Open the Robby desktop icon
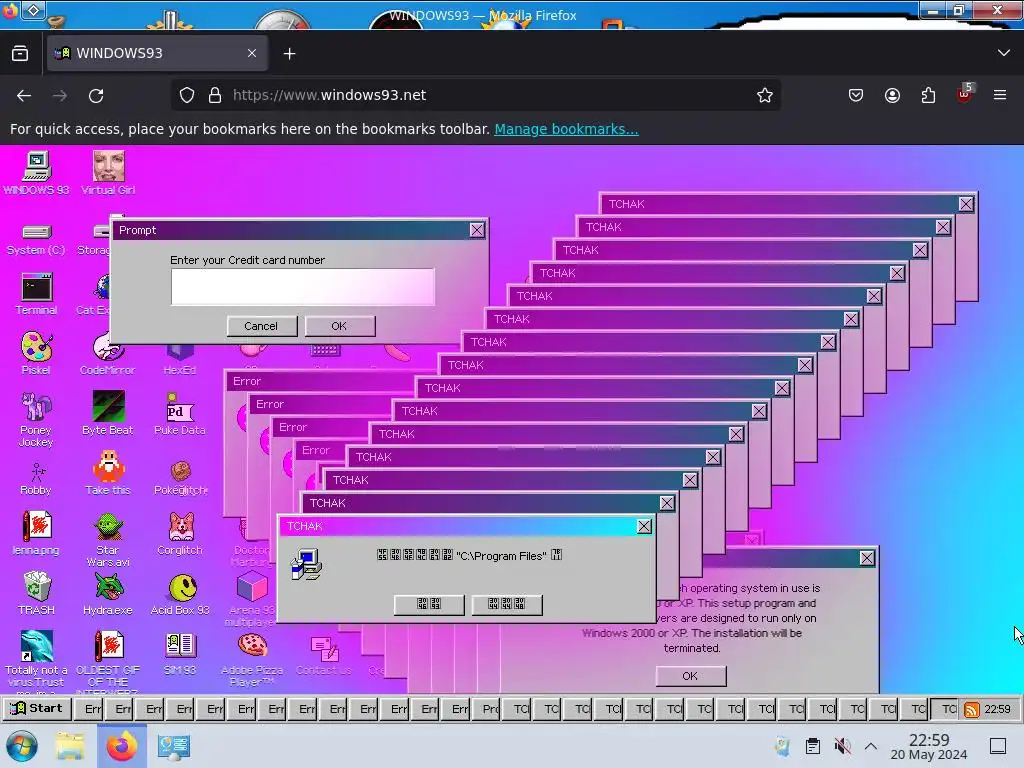Viewport: 1024px width, 768px height. coord(36,479)
